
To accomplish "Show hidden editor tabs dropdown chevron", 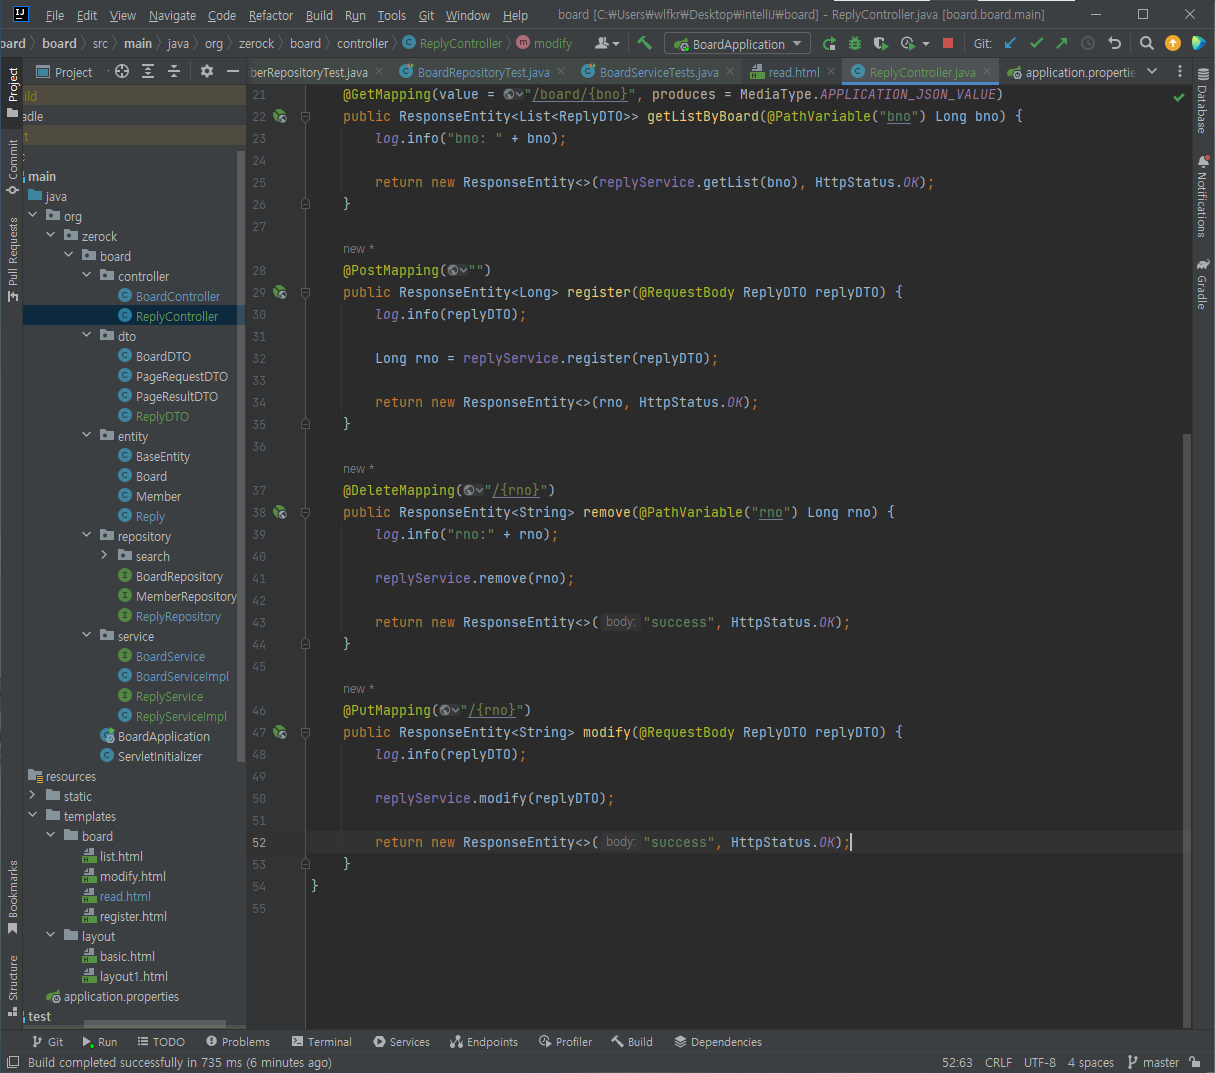I will point(1152,71).
